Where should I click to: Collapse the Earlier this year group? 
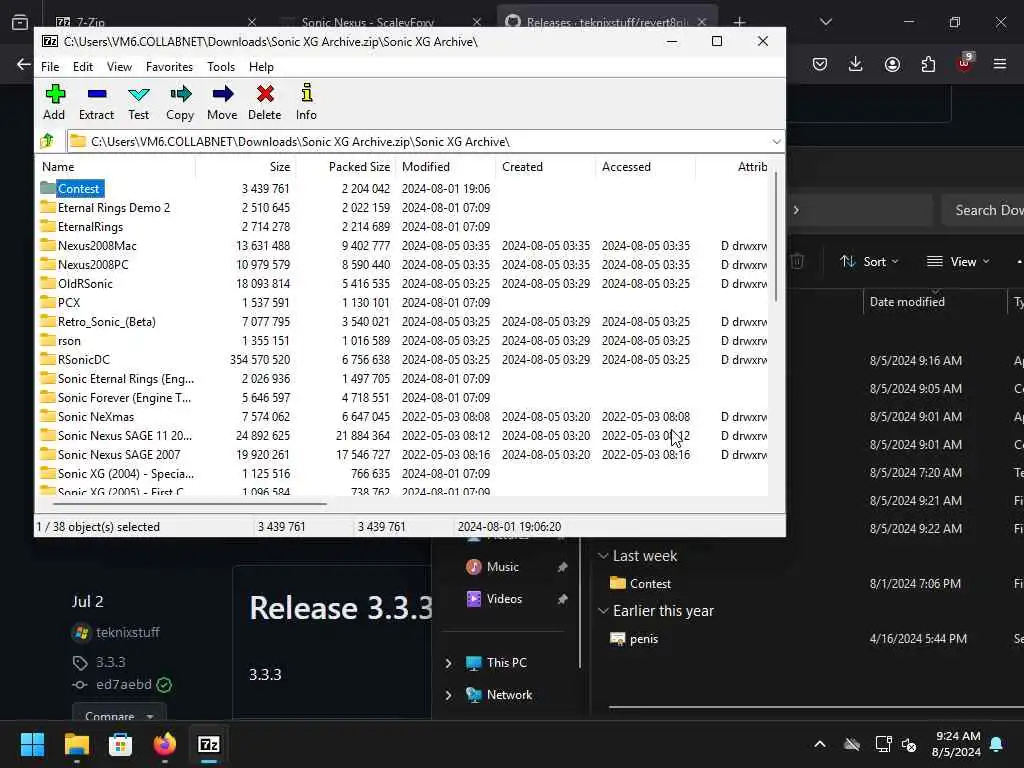point(603,611)
